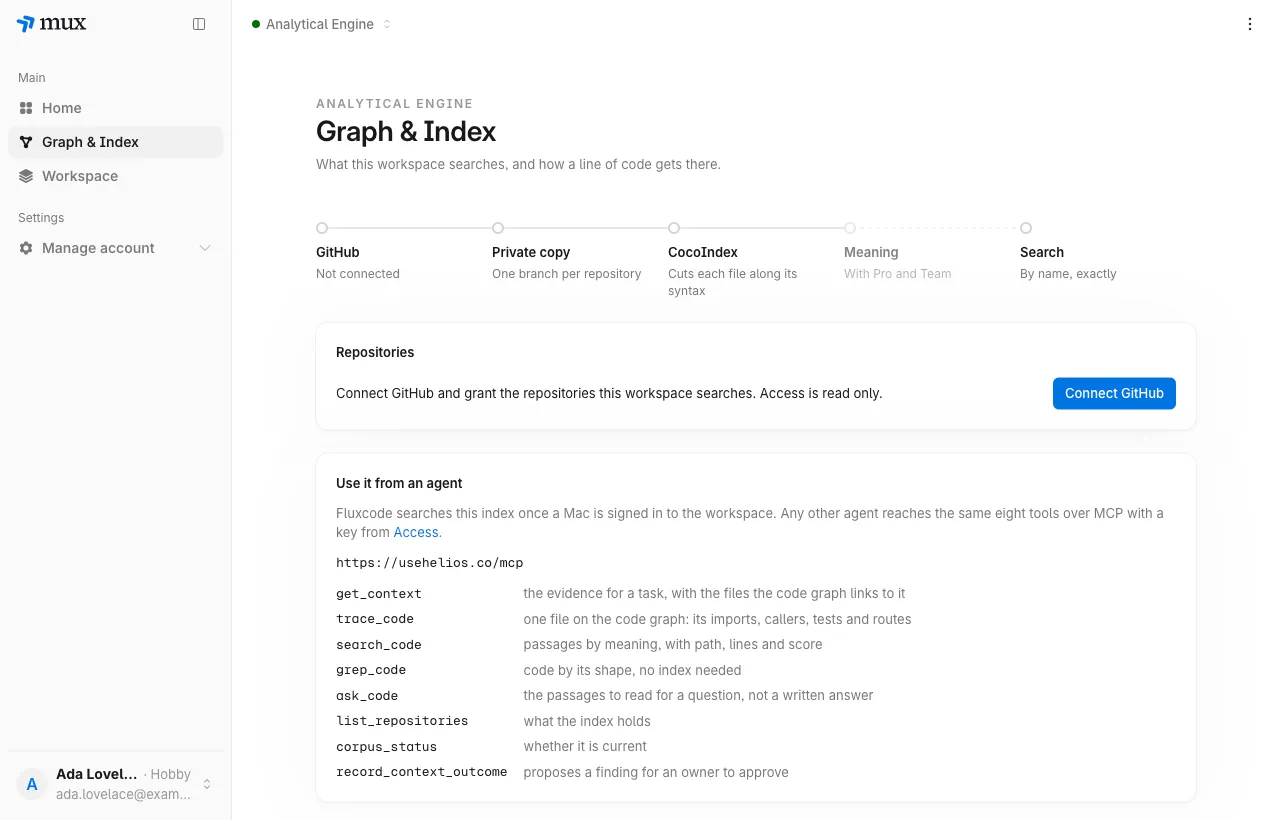The width and height of the screenshot is (1280, 820).
Task: Click the get_context tool name
Action: [379, 594]
